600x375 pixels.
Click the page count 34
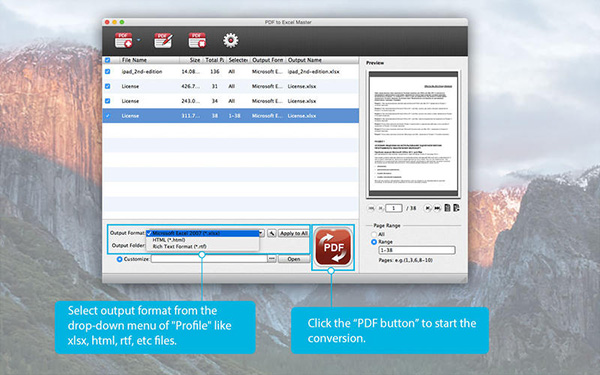coord(215,101)
